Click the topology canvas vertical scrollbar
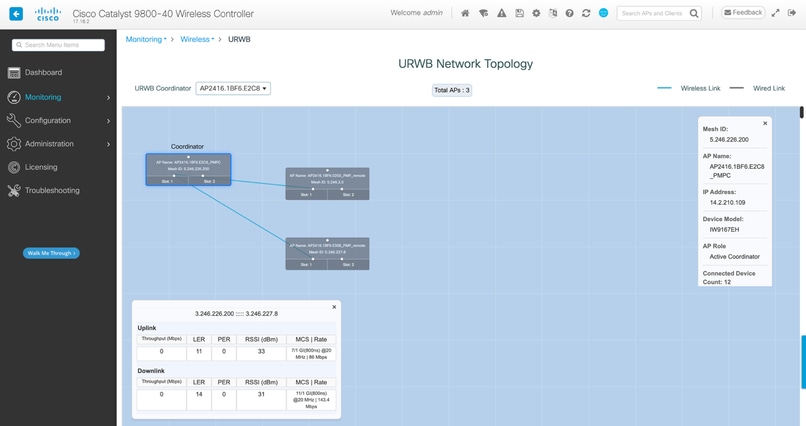Image resolution: width=806 pixels, height=426 pixels. (801, 112)
